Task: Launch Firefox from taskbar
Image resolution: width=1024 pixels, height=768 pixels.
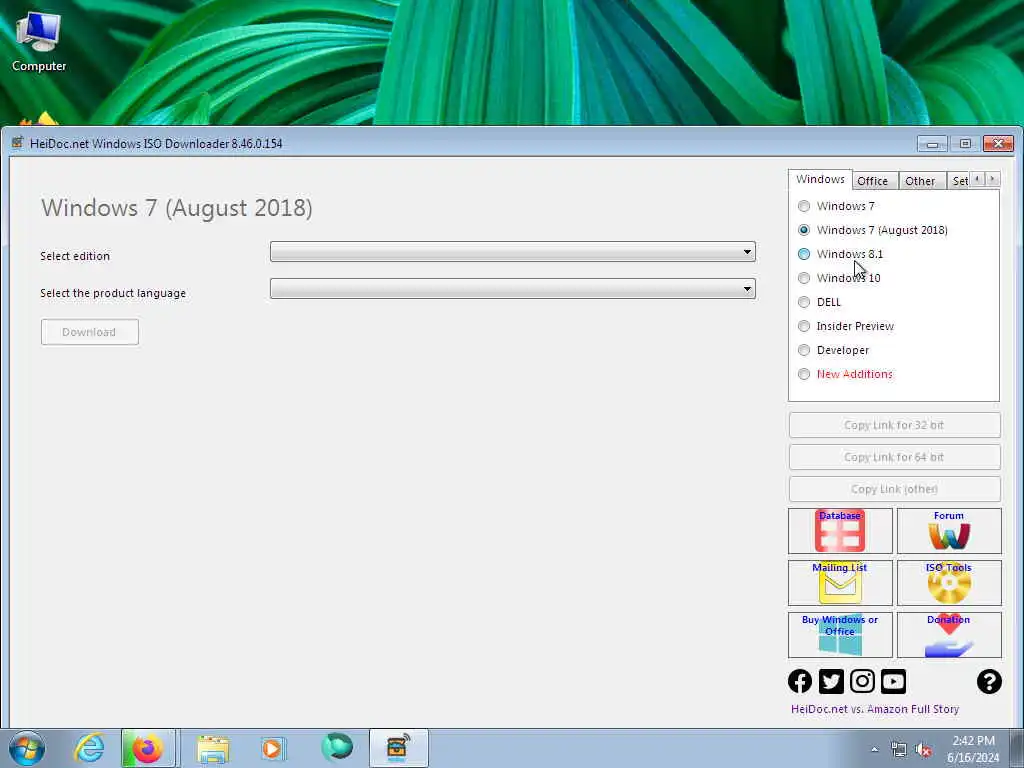Action: pyautogui.click(x=148, y=748)
